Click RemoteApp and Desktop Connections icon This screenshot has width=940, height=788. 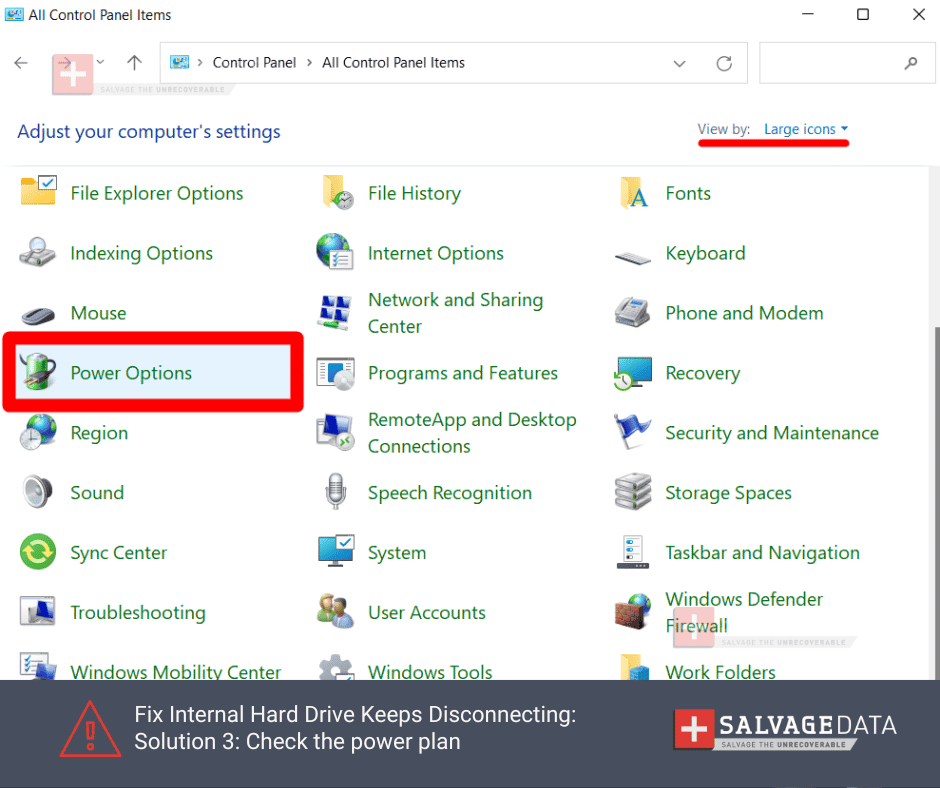pos(335,432)
